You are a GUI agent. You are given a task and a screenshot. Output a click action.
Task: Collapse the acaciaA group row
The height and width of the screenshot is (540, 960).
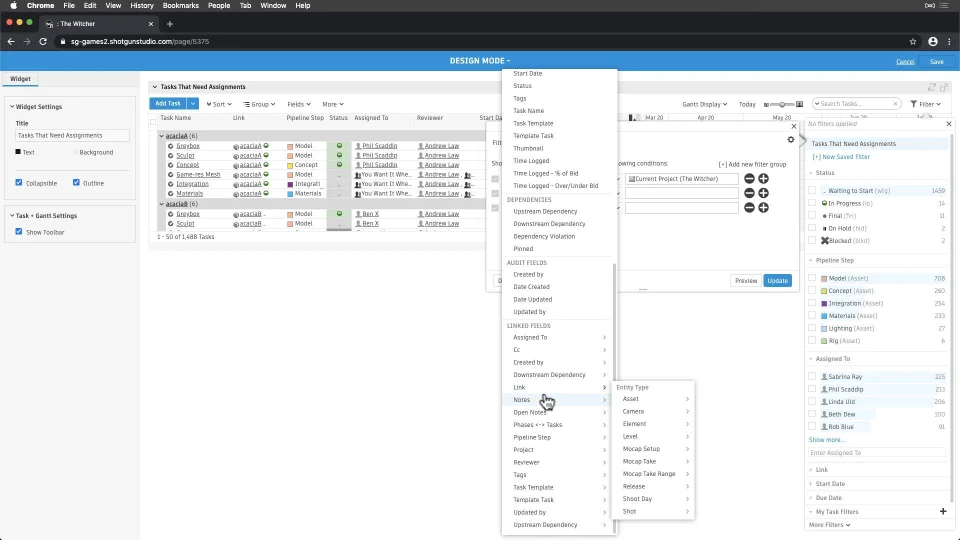(x=162, y=135)
